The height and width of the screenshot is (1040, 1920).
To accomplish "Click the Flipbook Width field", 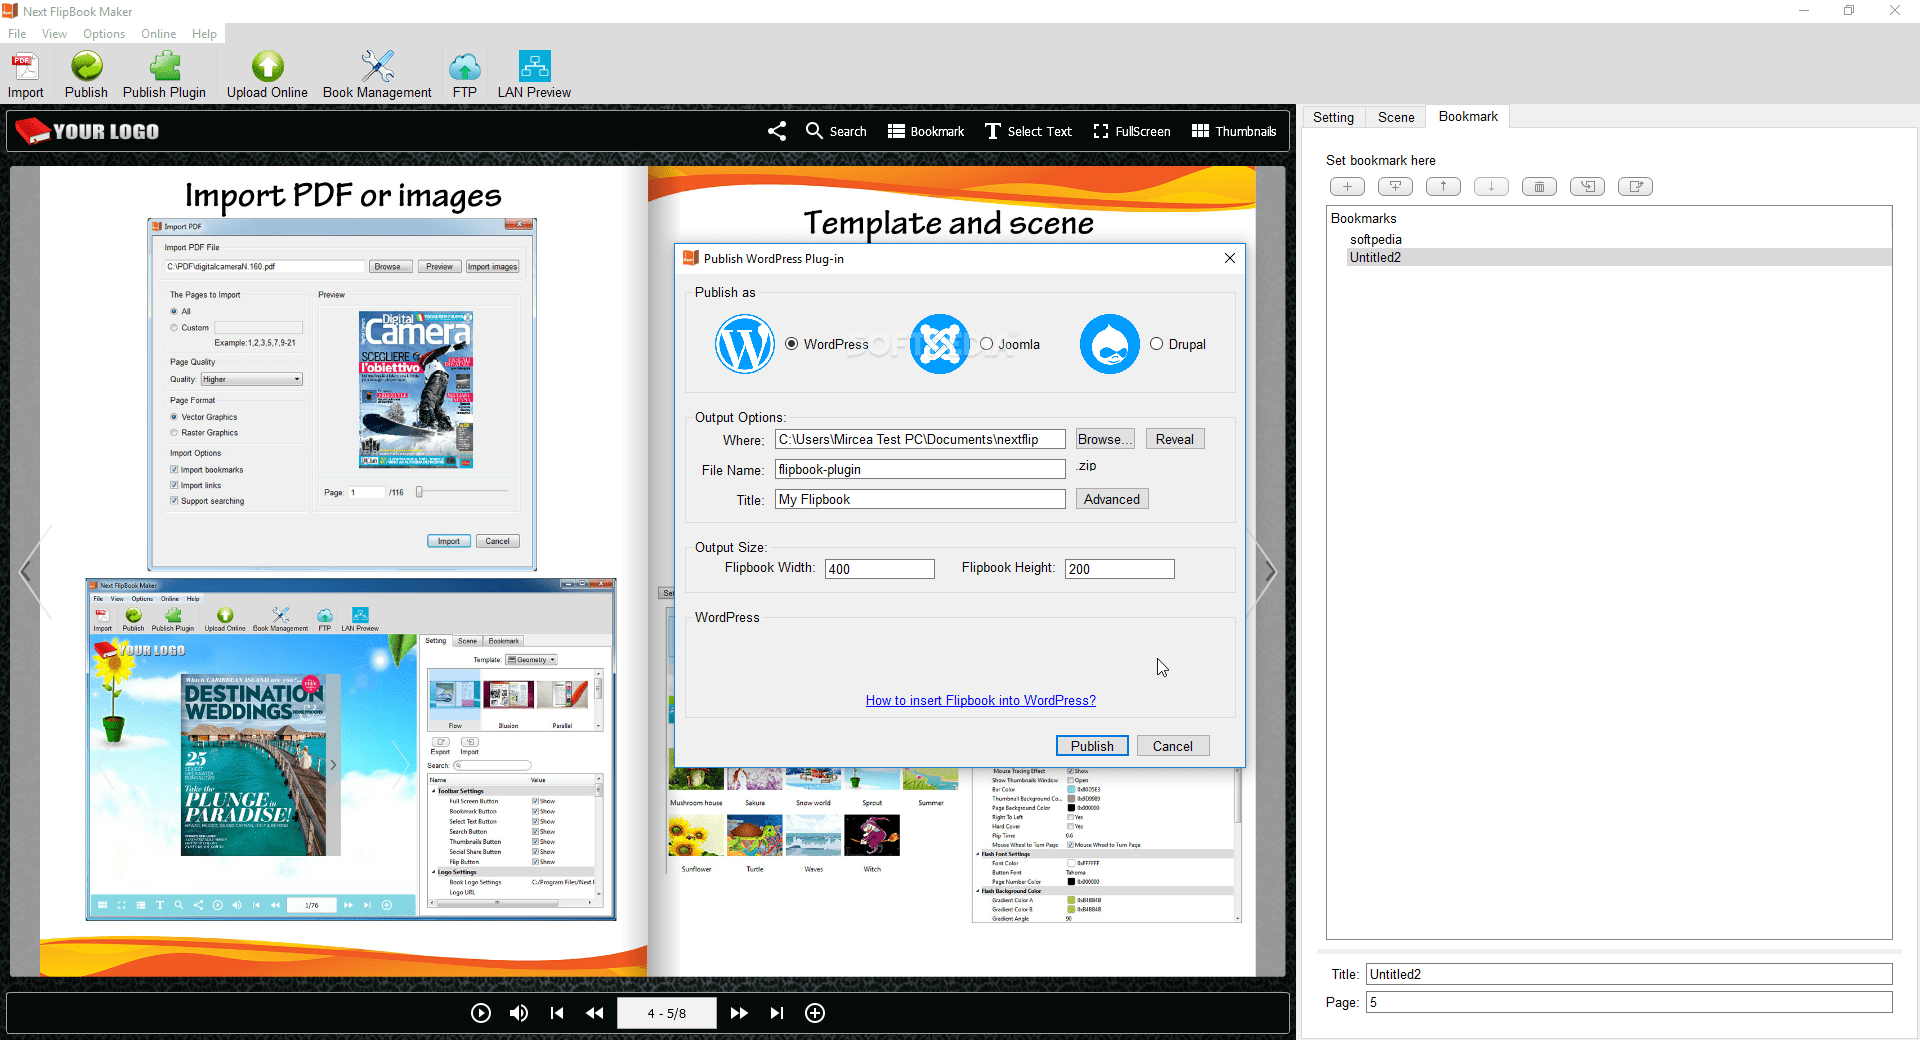I will [879, 569].
